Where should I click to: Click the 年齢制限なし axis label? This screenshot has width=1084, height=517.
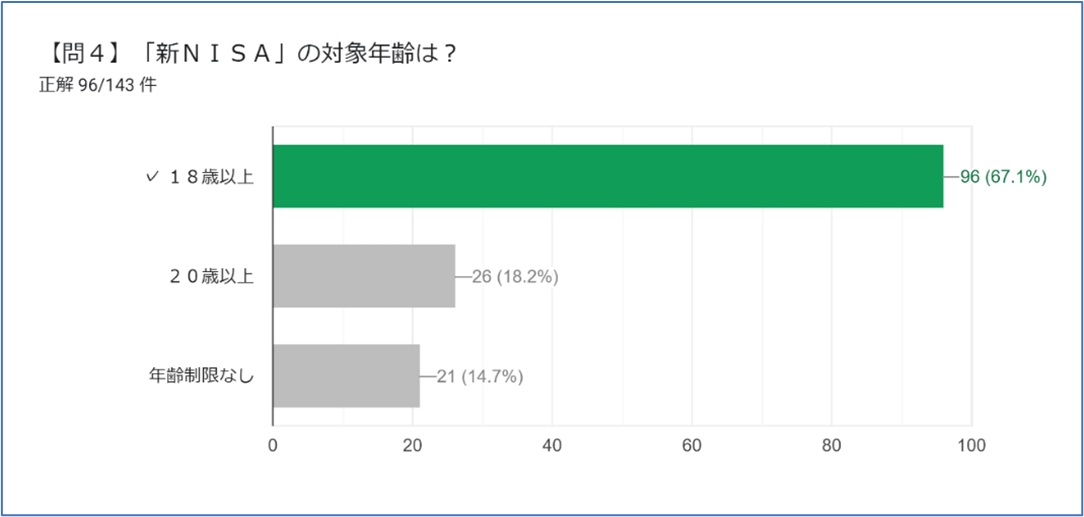tap(201, 377)
